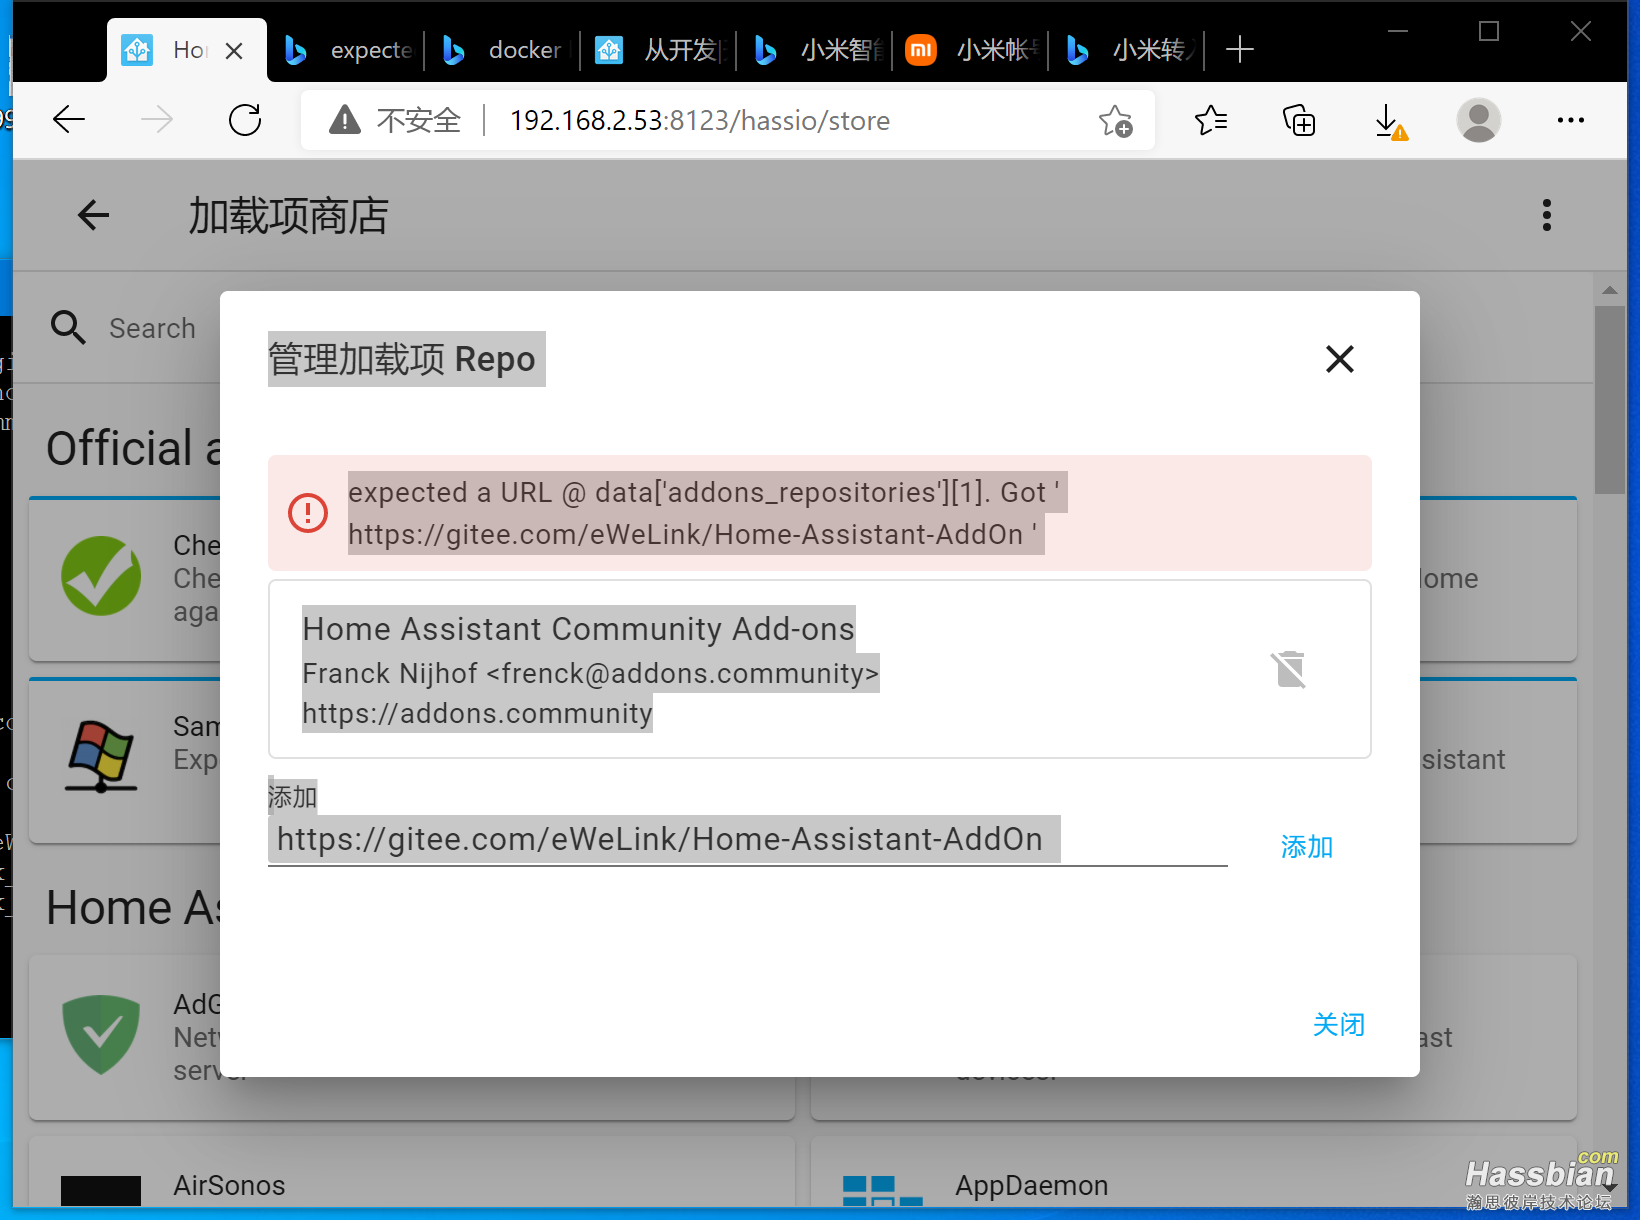The width and height of the screenshot is (1640, 1220).
Task: Switch to the 'expecte' Bing tab
Action: [347, 50]
